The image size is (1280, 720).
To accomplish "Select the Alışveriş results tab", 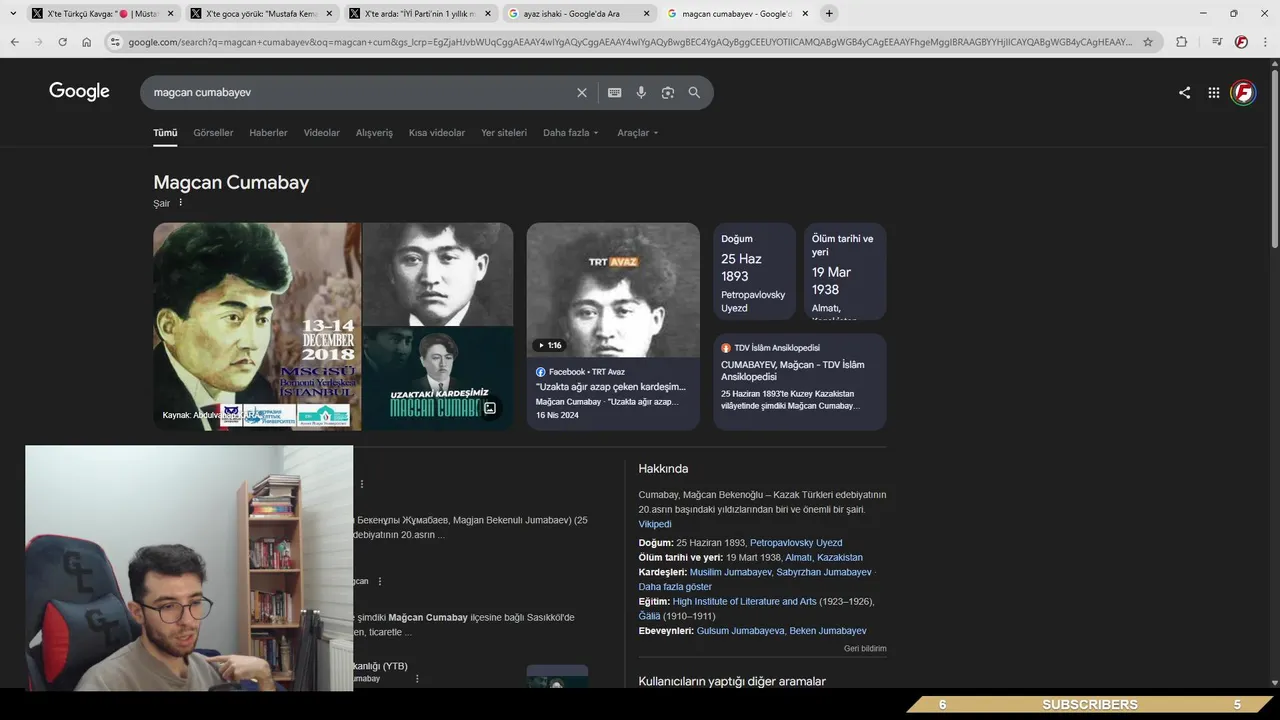I will (374, 132).
